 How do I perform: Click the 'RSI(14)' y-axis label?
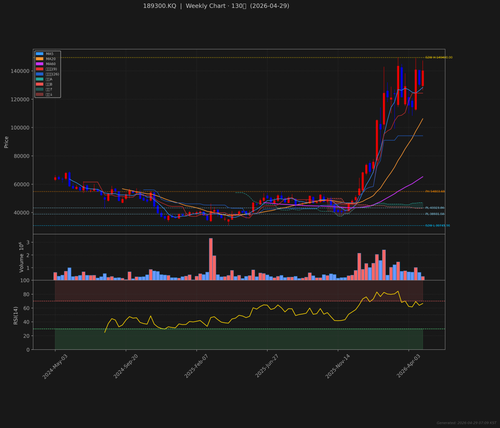pos(15,315)
